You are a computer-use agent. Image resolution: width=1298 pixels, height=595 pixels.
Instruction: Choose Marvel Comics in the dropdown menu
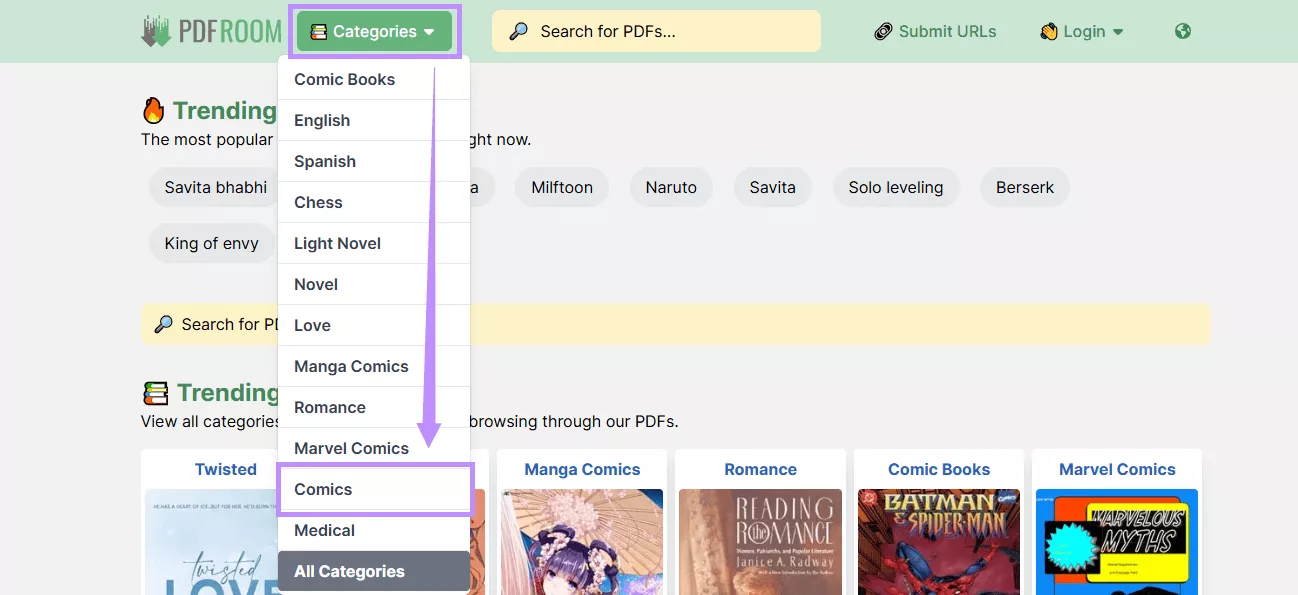[374, 448]
